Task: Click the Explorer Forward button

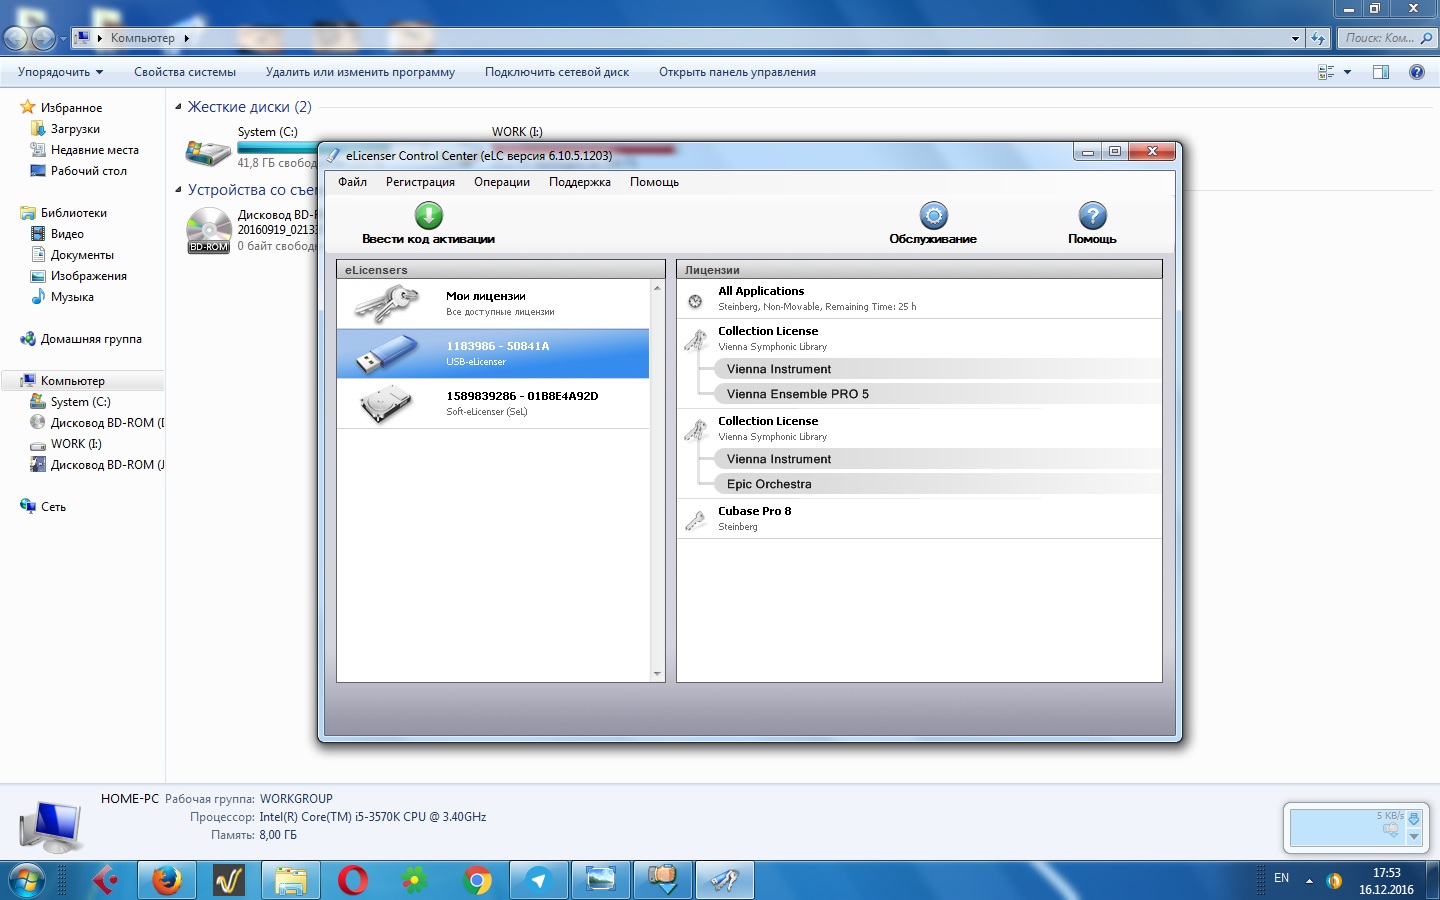Action: tap(43, 38)
